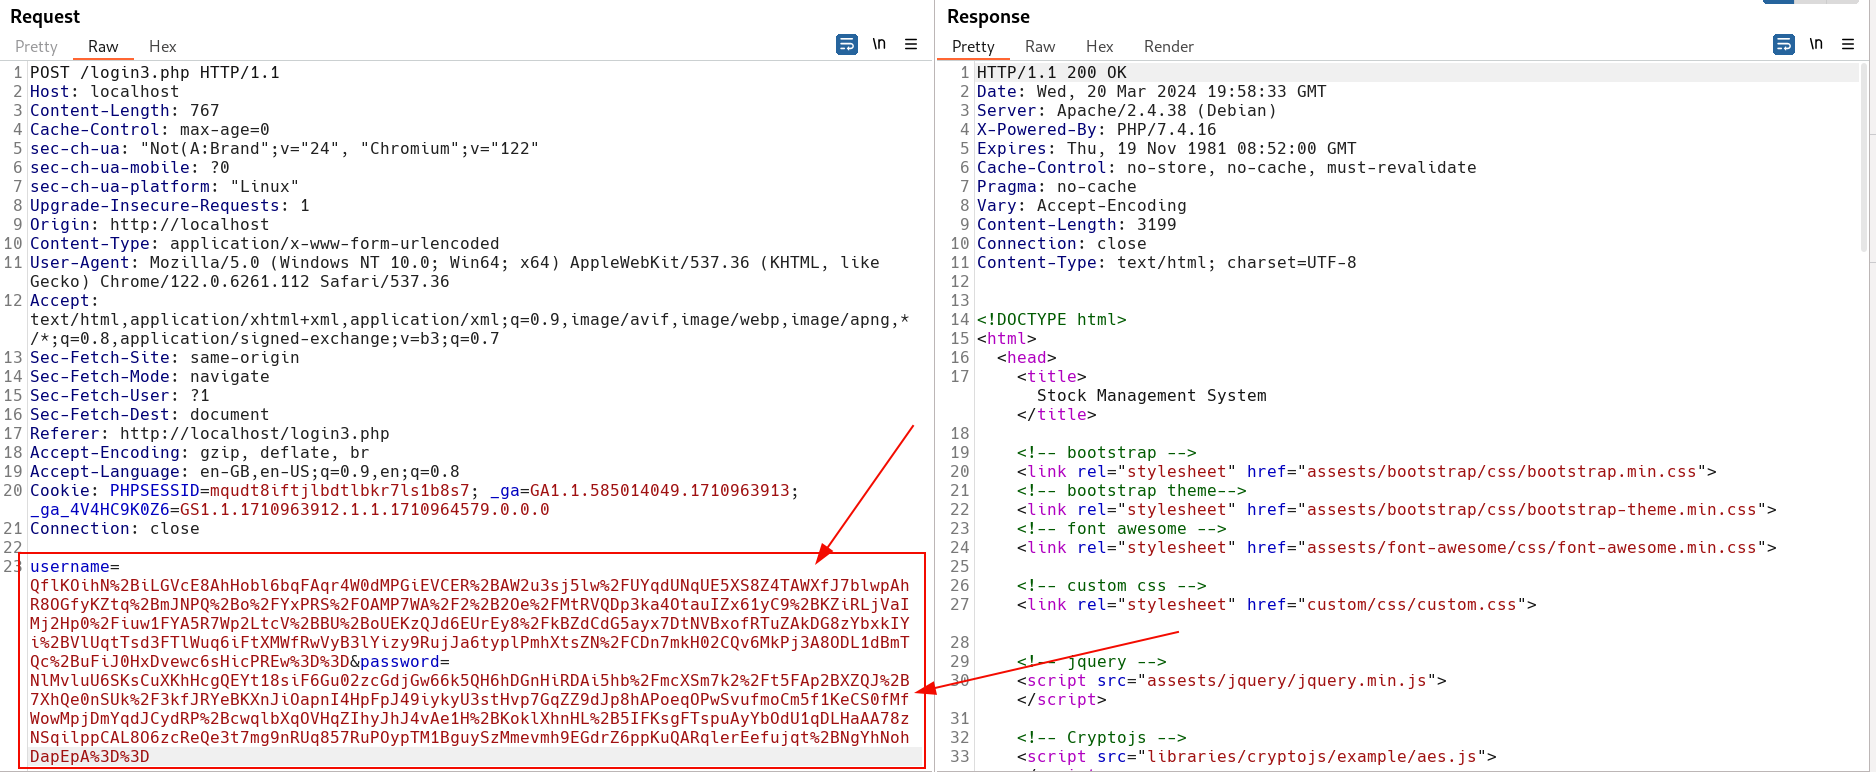Click the 'Pragma: no-cache' header

pos(1057,187)
